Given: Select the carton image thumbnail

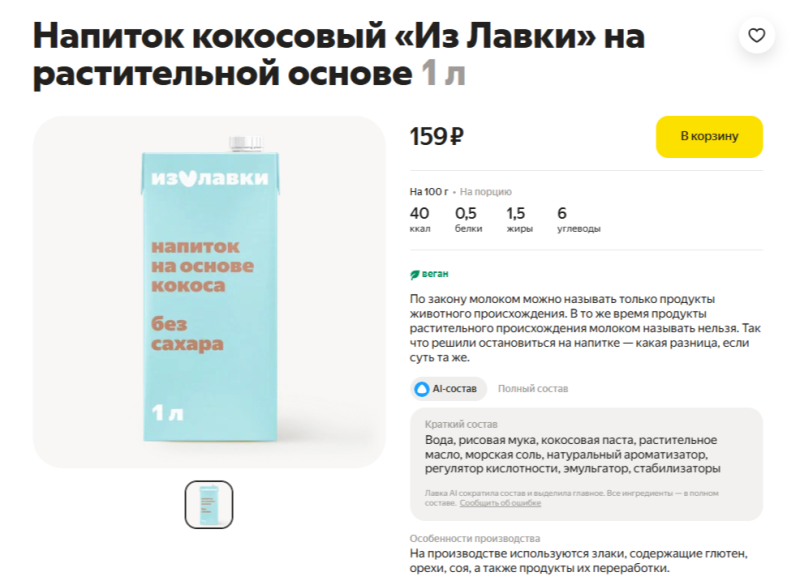Looking at the screenshot, I should pos(209,504).
